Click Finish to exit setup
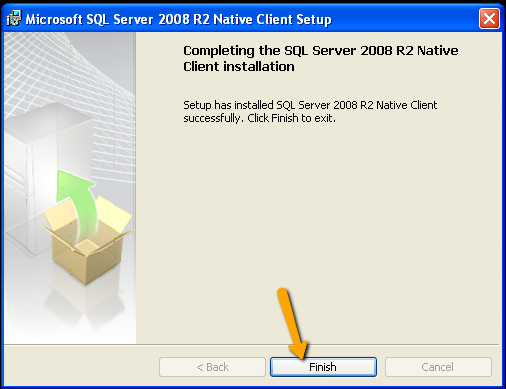 click(323, 367)
